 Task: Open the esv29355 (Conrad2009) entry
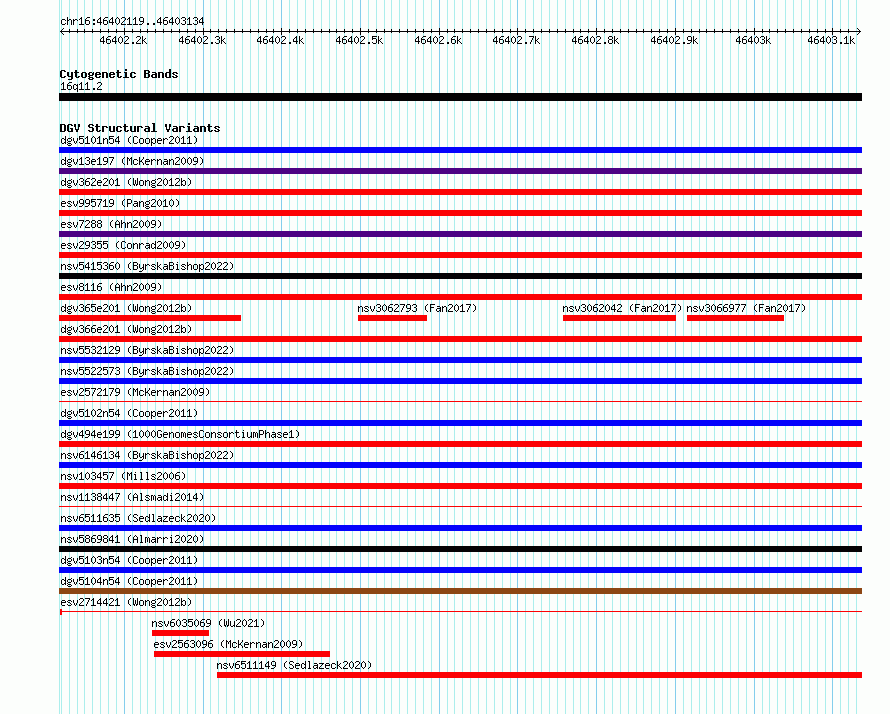[x=123, y=245]
